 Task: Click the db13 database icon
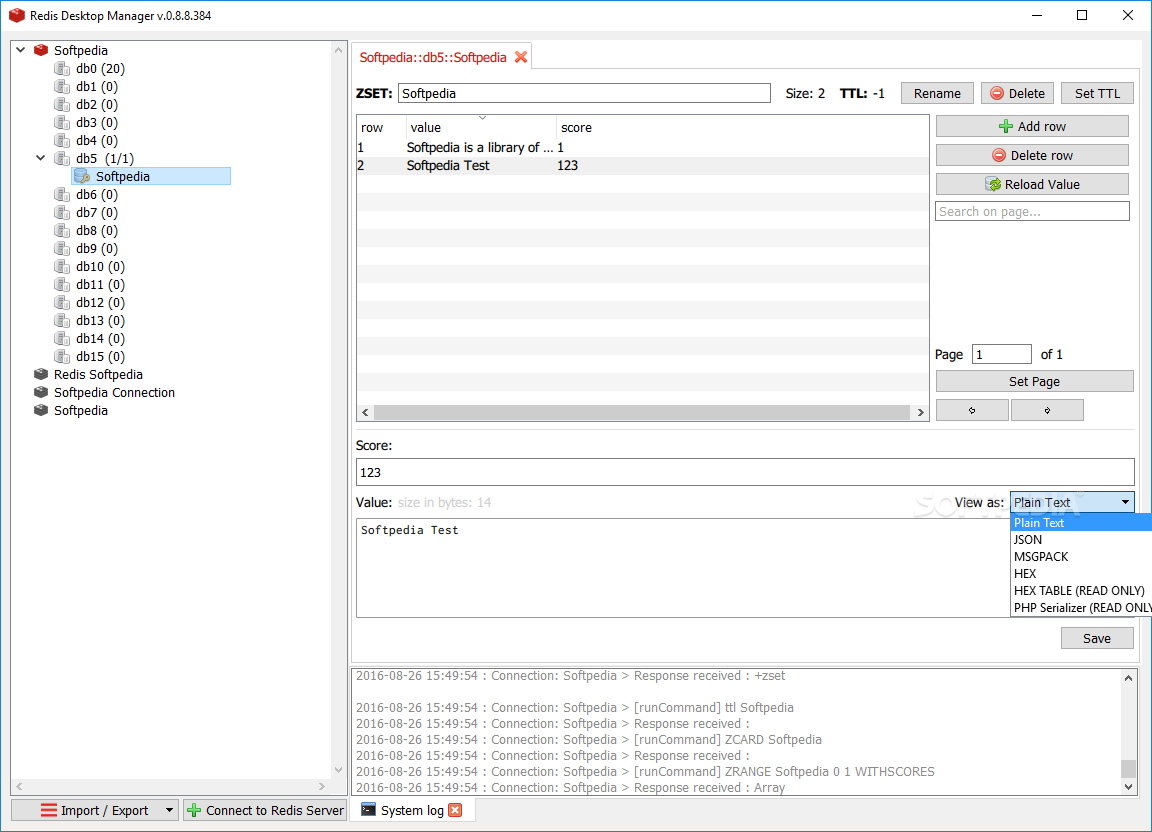pos(62,320)
